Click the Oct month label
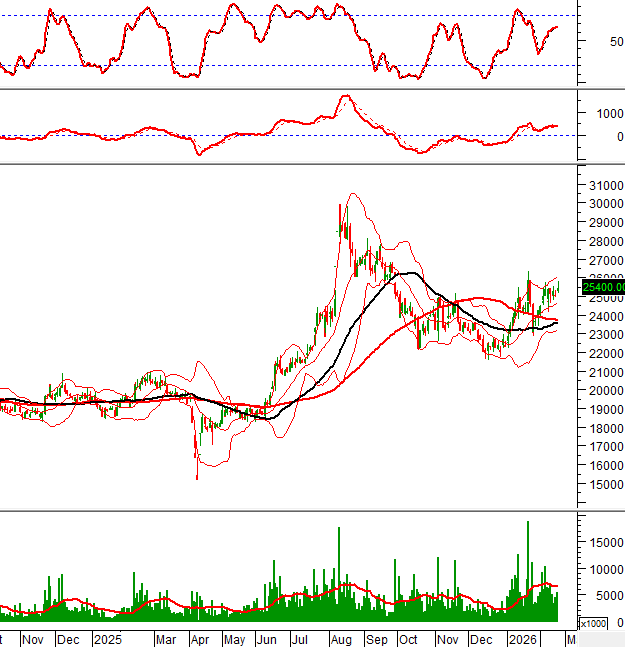Viewport: 625px width, 647px height. pos(409,639)
